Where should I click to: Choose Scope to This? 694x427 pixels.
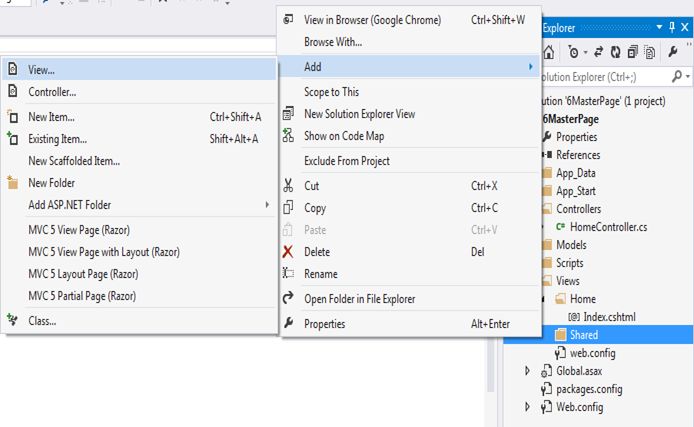410,92
